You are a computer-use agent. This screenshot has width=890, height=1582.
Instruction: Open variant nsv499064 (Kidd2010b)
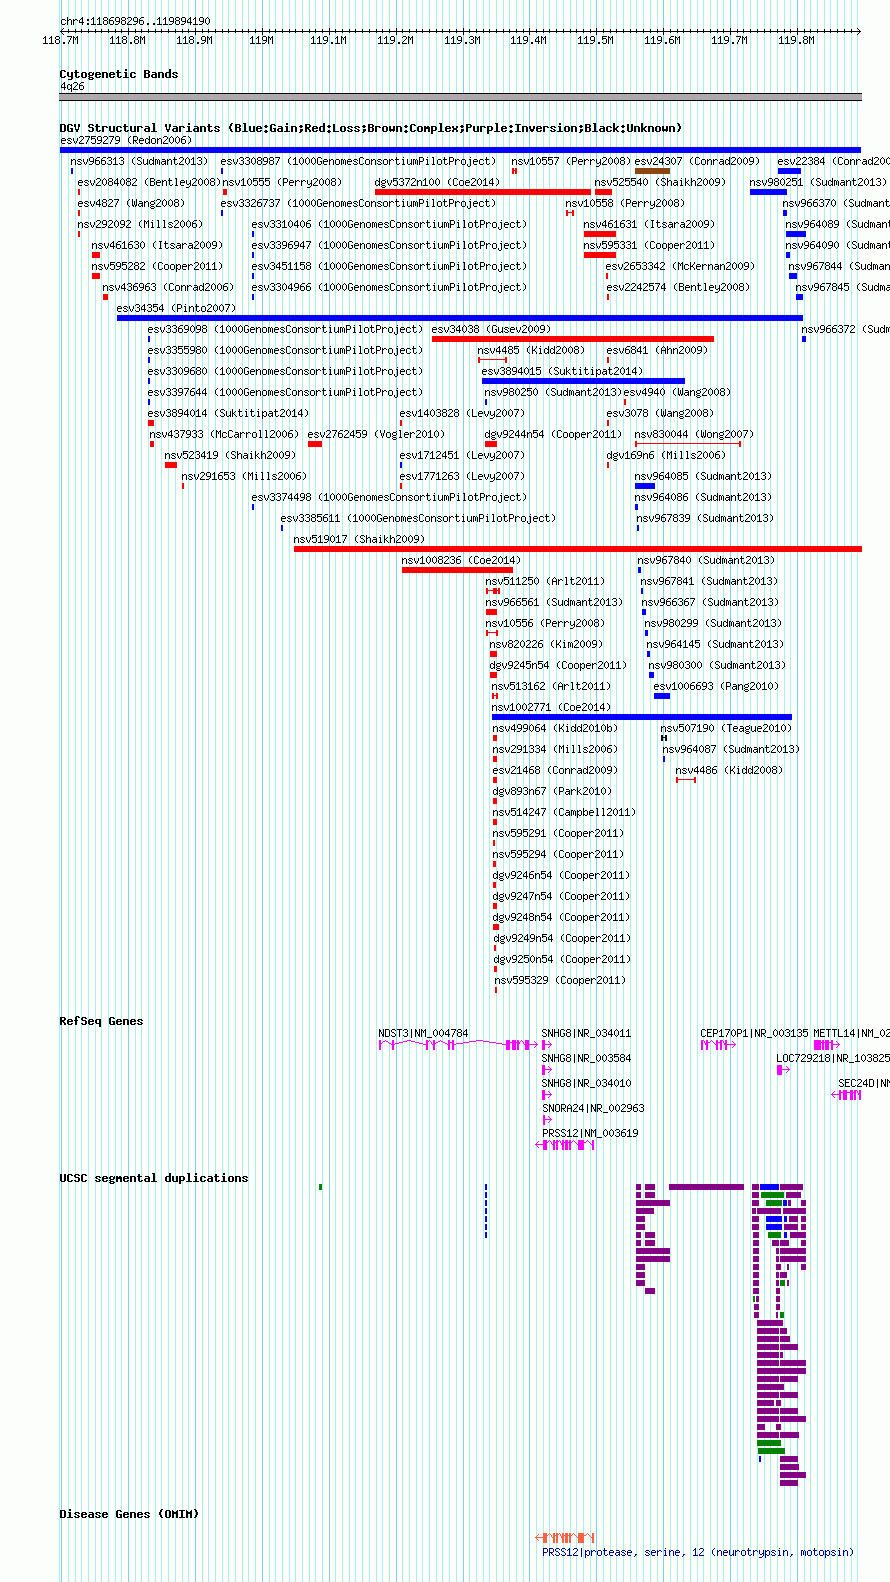point(554,728)
